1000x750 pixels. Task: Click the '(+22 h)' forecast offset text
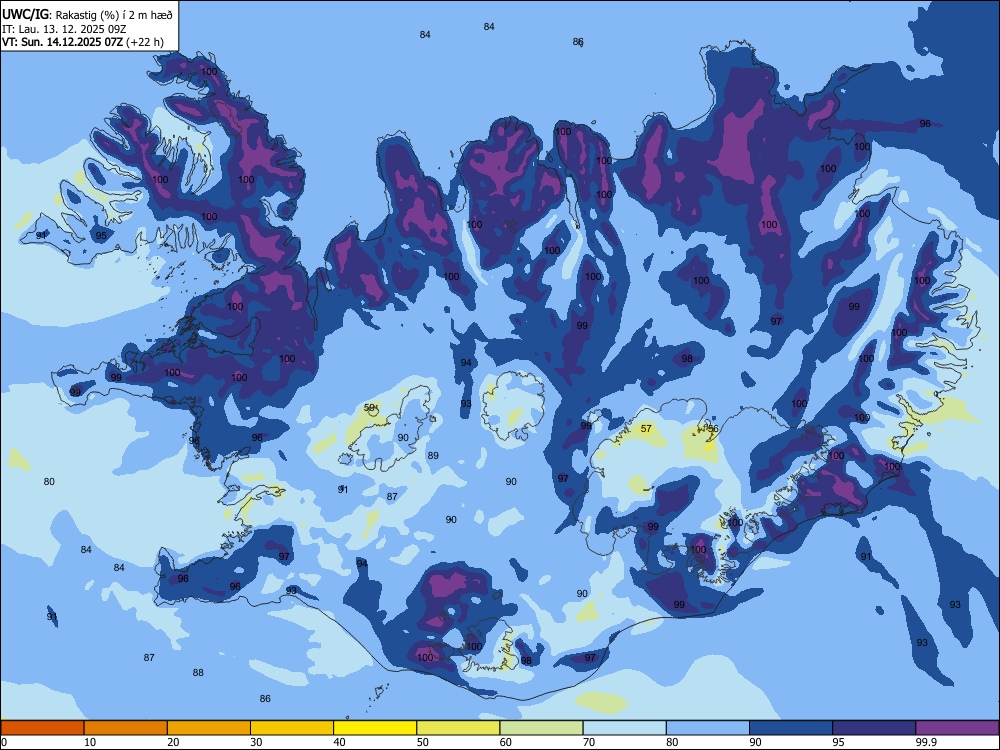(145, 42)
